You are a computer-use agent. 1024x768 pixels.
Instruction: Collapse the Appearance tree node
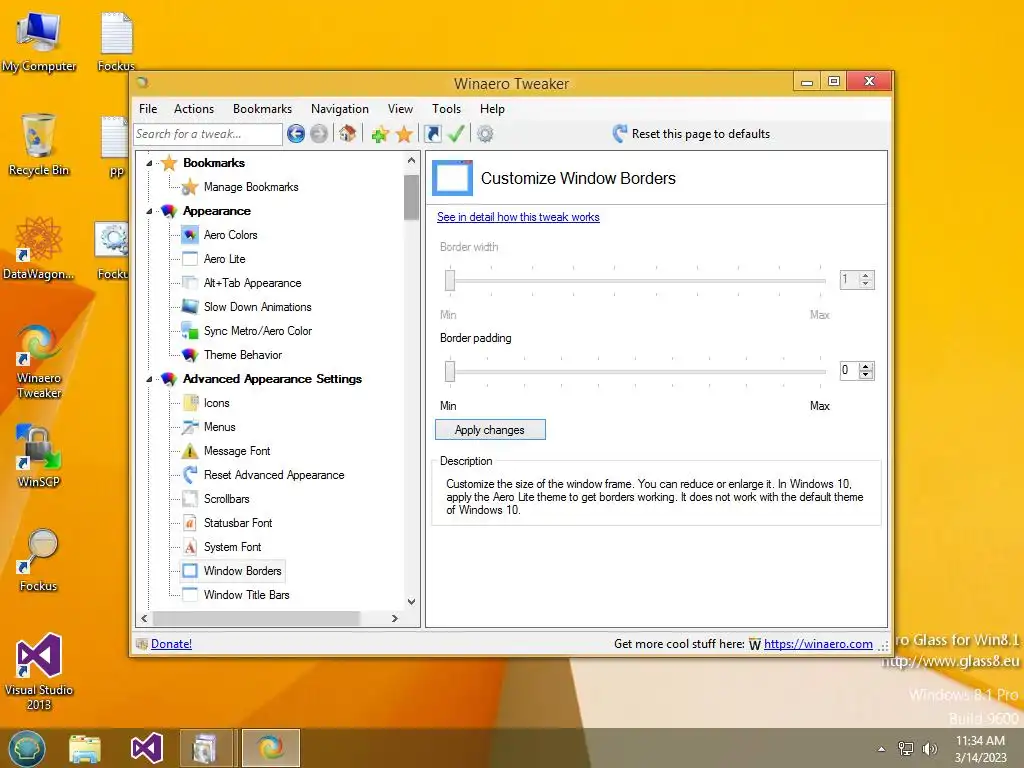coord(150,212)
